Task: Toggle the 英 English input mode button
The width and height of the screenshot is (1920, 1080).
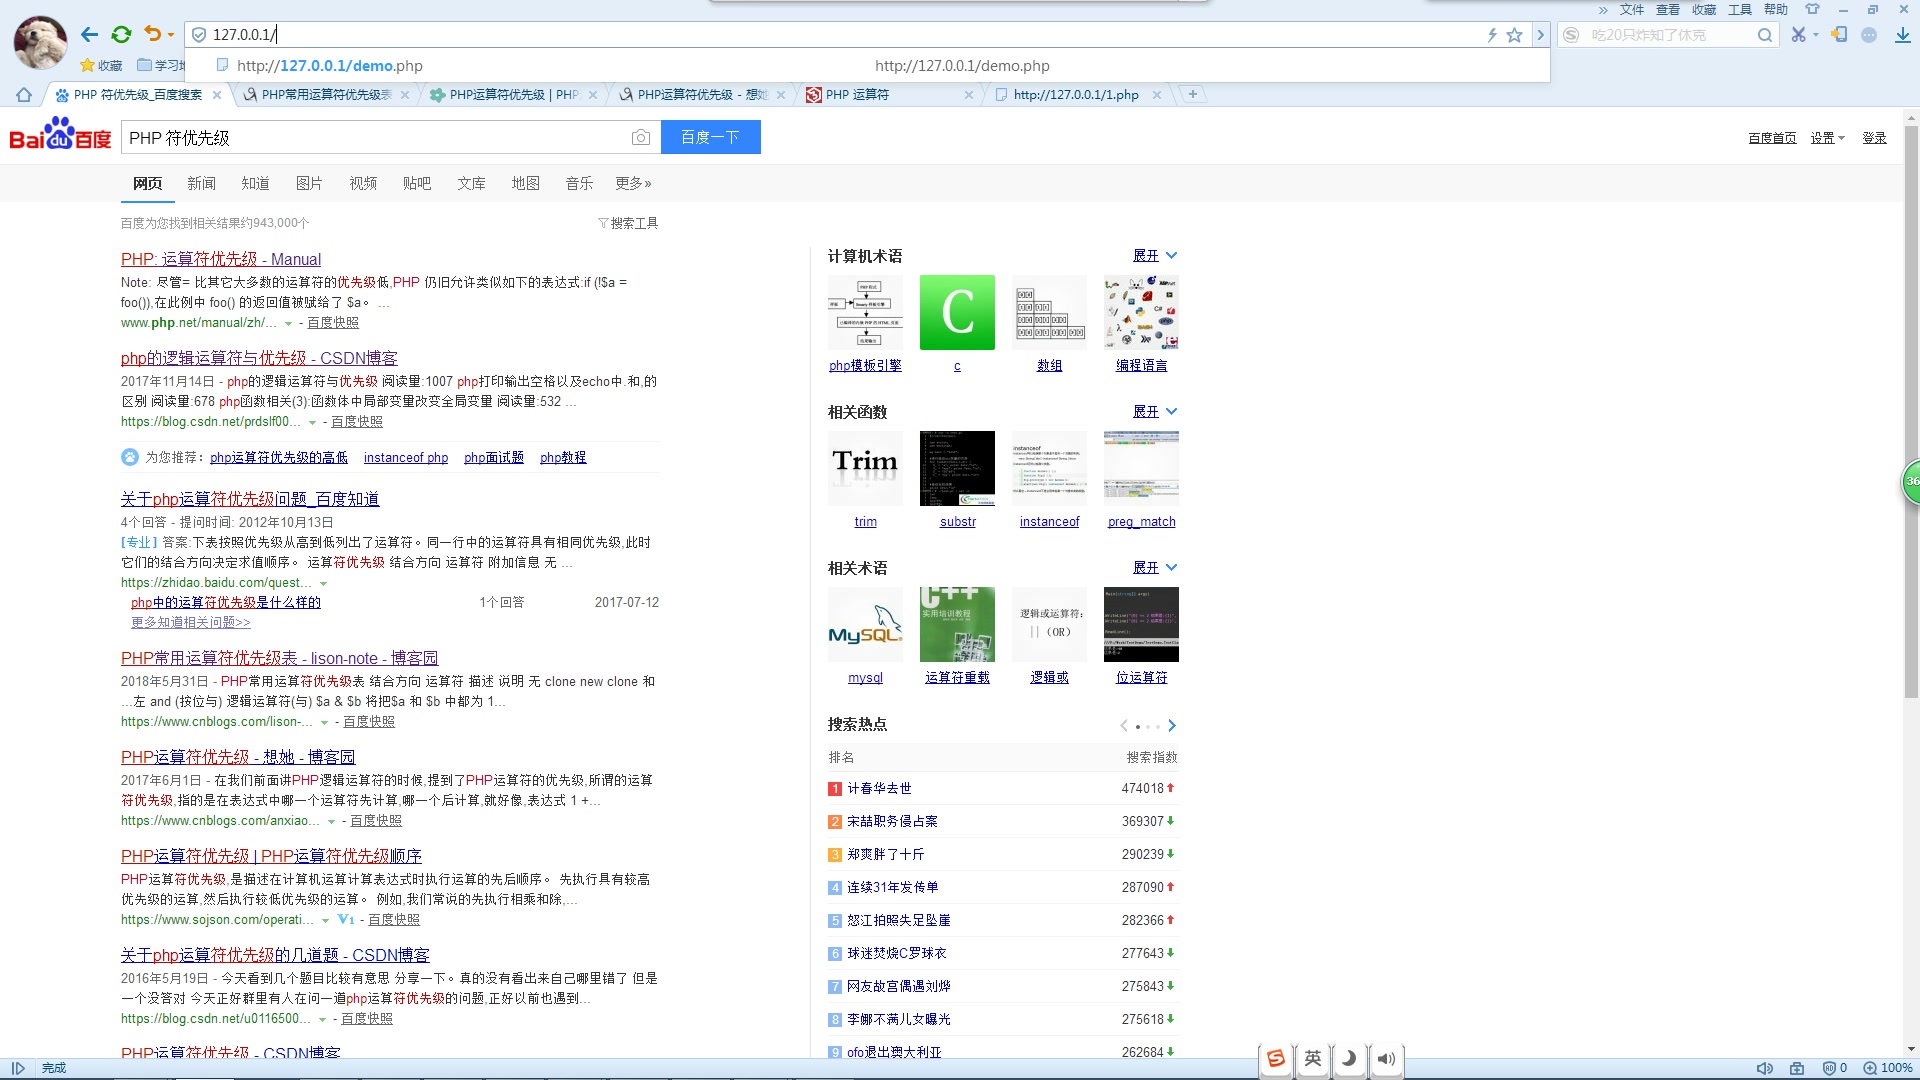Action: coord(1313,1059)
